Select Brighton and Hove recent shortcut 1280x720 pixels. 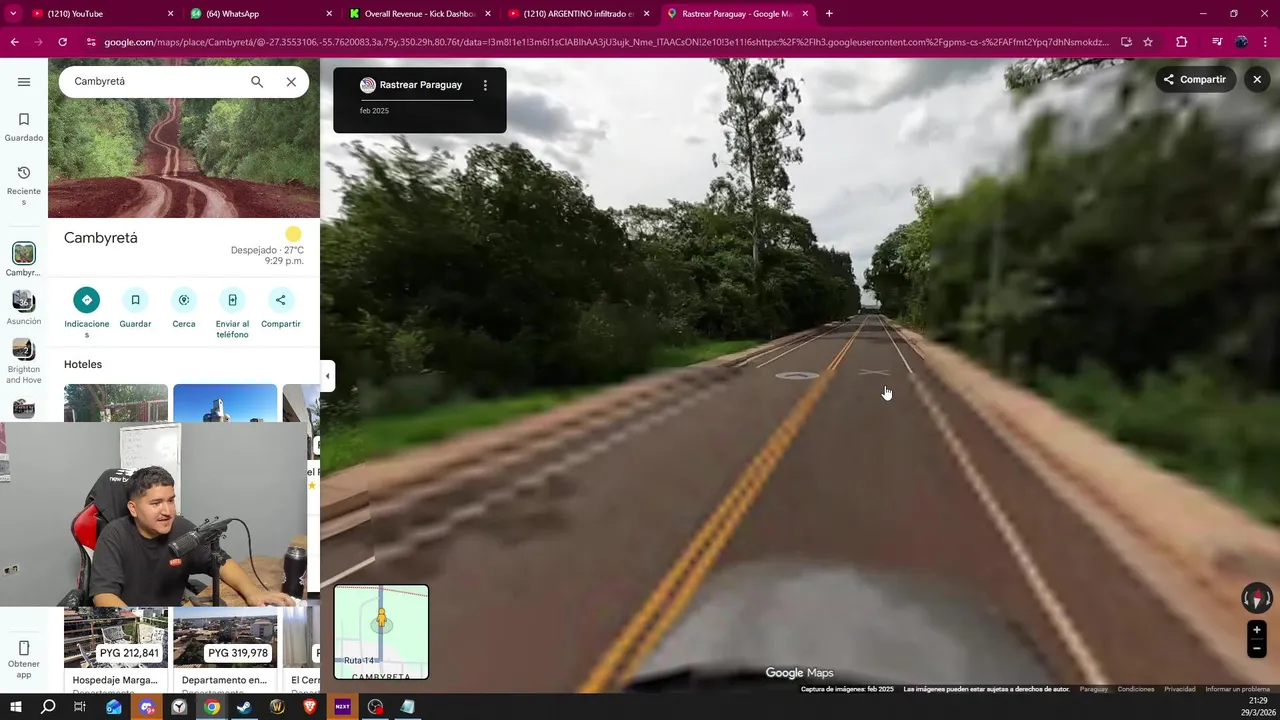tap(23, 361)
